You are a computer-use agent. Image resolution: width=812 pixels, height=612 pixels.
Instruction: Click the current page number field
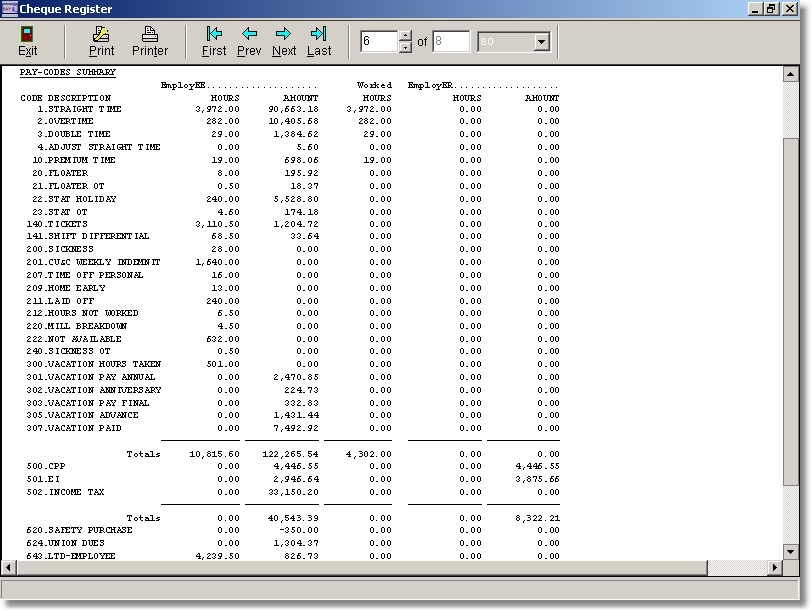click(379, 42)
